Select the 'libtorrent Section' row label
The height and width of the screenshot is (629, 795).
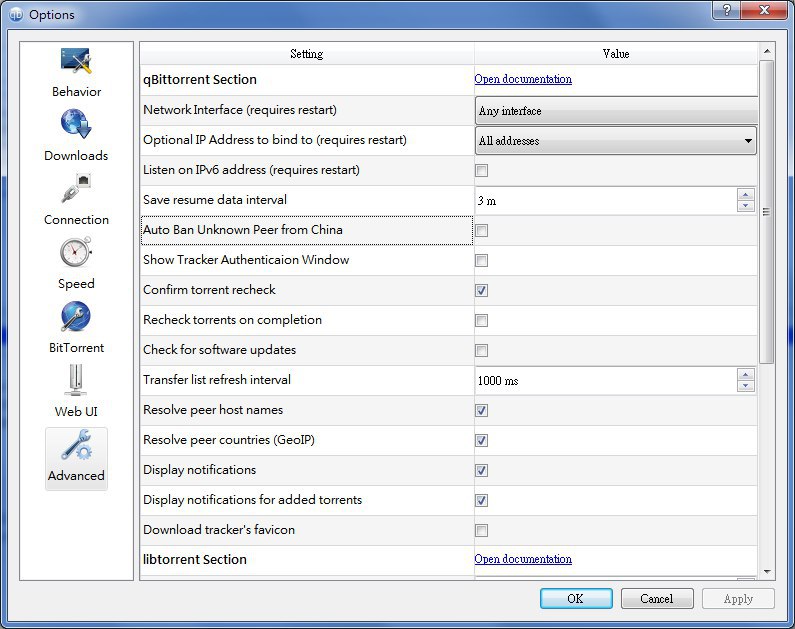[195, 560]
